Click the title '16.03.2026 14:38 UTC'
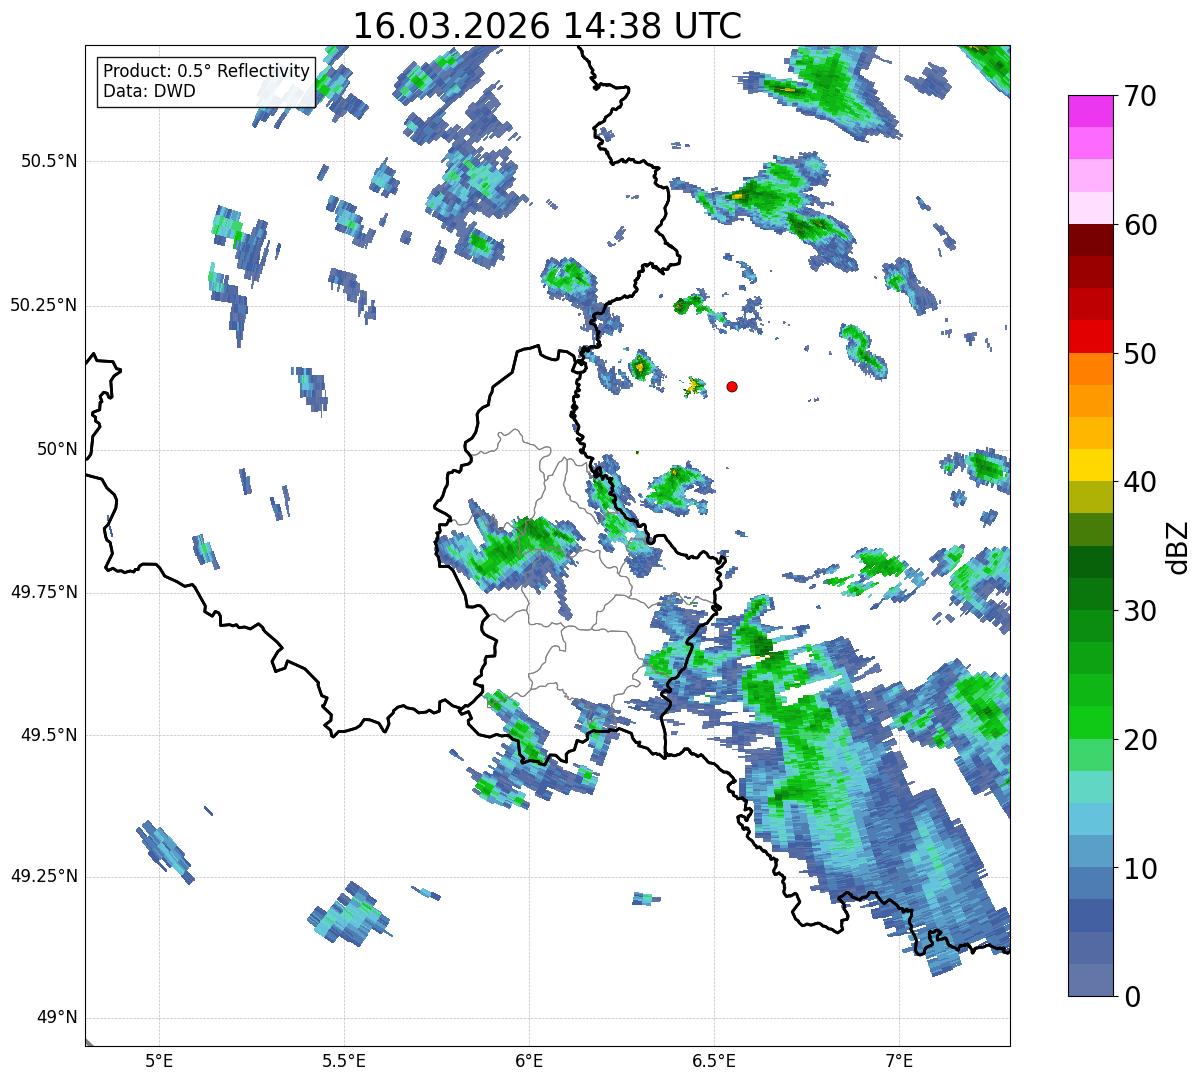 [547, 26]
